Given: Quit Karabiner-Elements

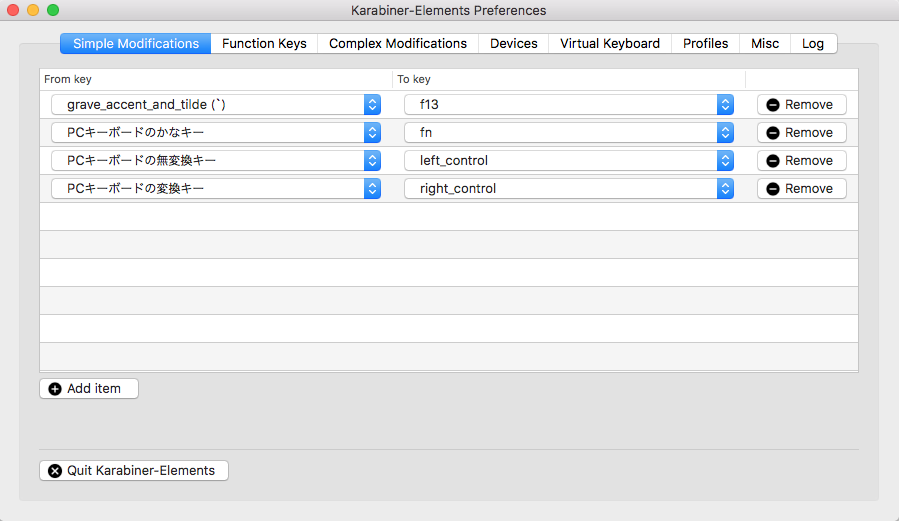Looking at the screenshot, I should pos(134,471).
